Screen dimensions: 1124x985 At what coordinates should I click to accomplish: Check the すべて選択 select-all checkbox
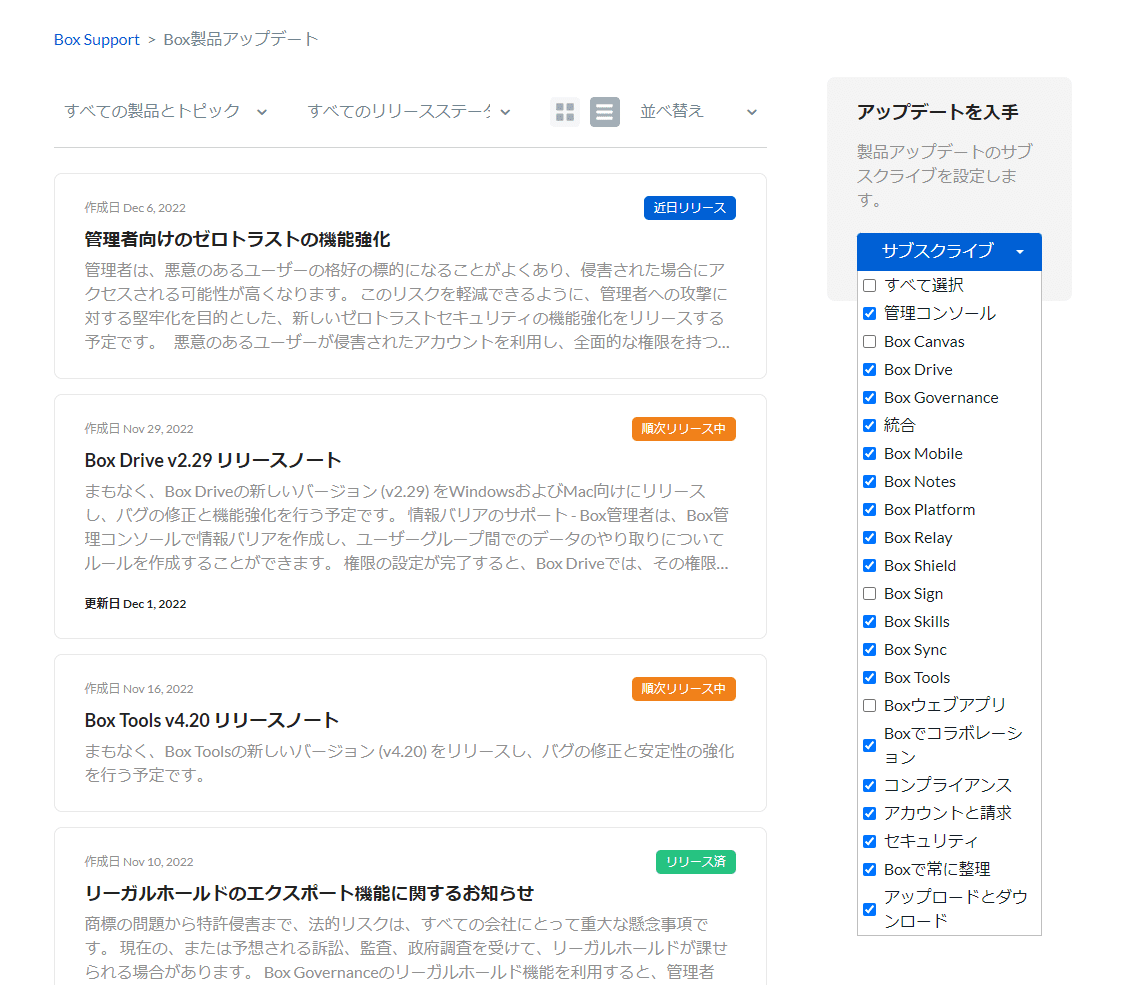pyautogui.click(x=869, y=285)
